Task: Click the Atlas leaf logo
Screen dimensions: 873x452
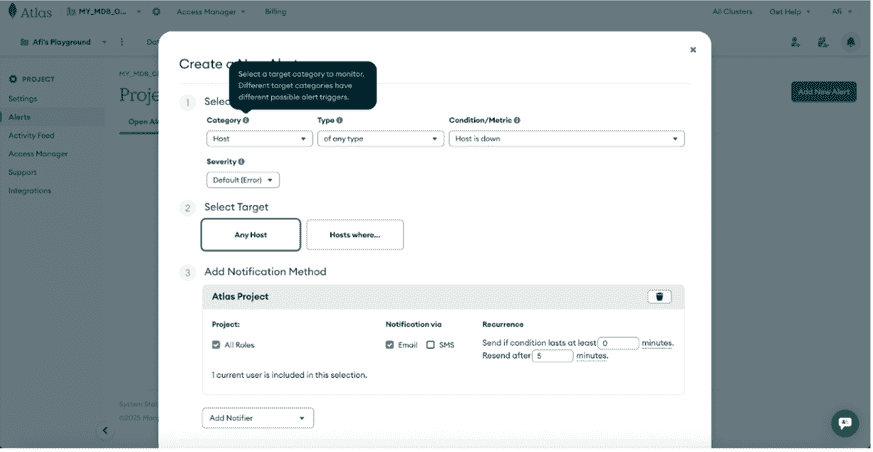Action: [x=12, y=11]
